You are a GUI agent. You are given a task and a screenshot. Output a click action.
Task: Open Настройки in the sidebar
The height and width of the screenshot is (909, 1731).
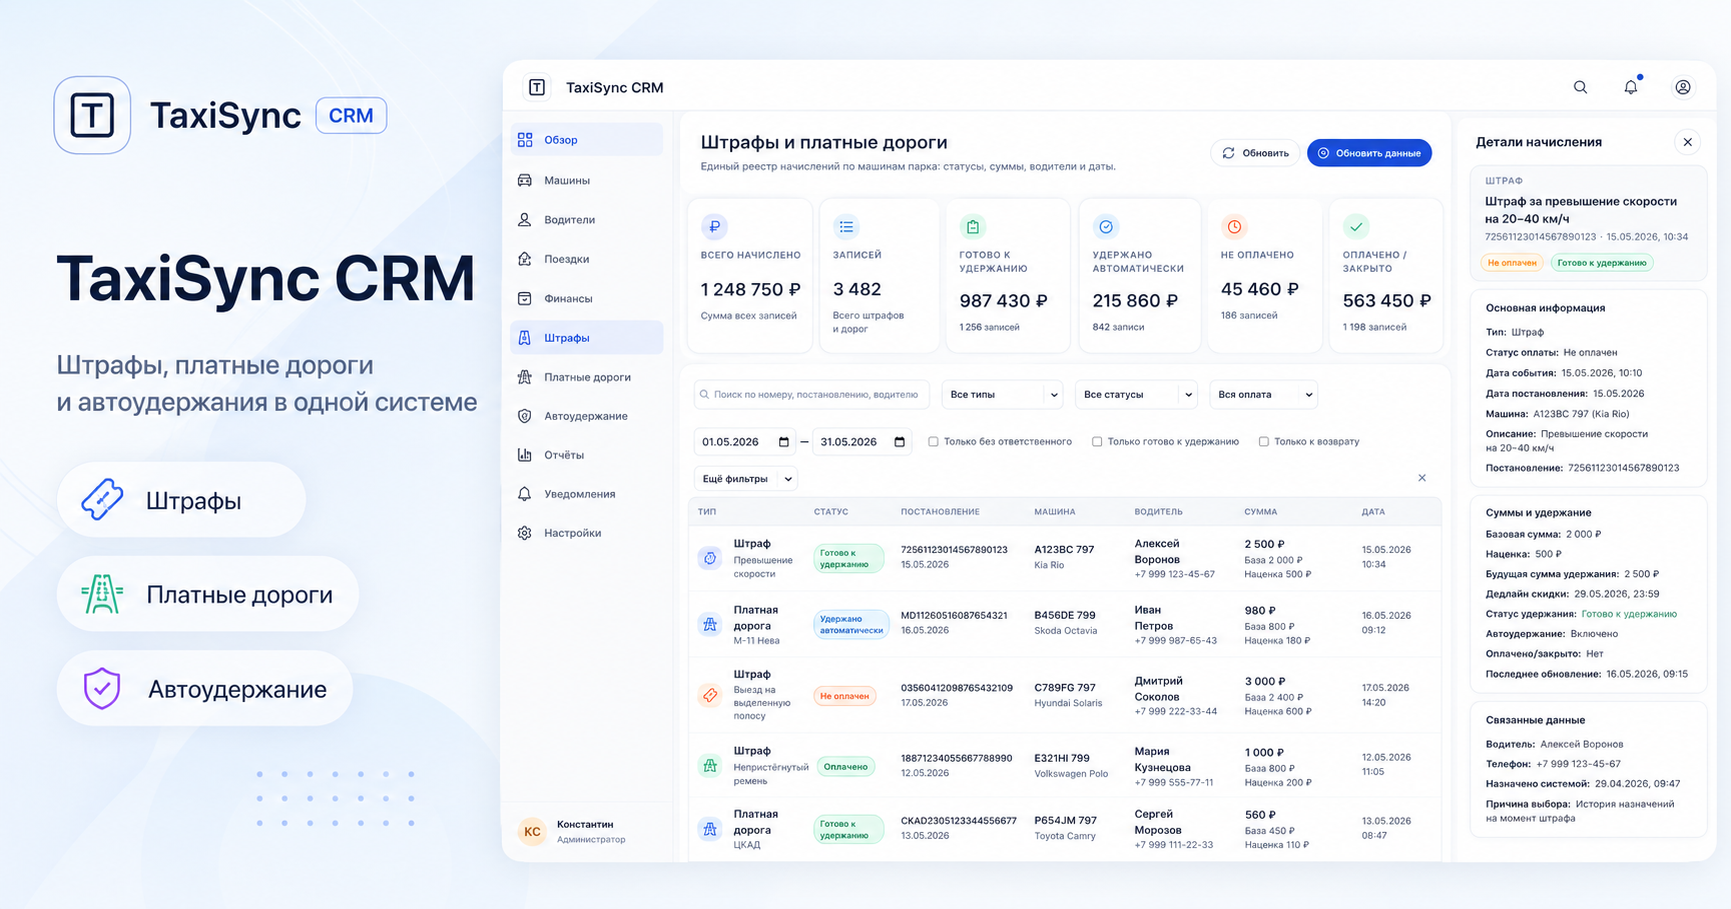point(587,533)
